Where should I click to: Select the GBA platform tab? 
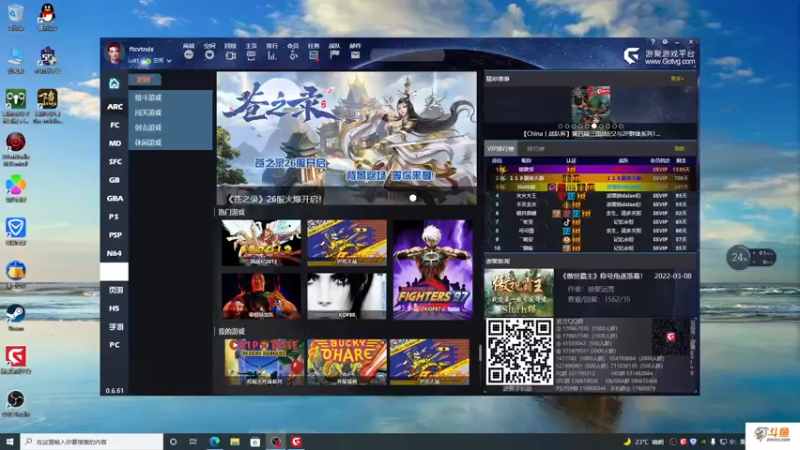coord(114,198)
